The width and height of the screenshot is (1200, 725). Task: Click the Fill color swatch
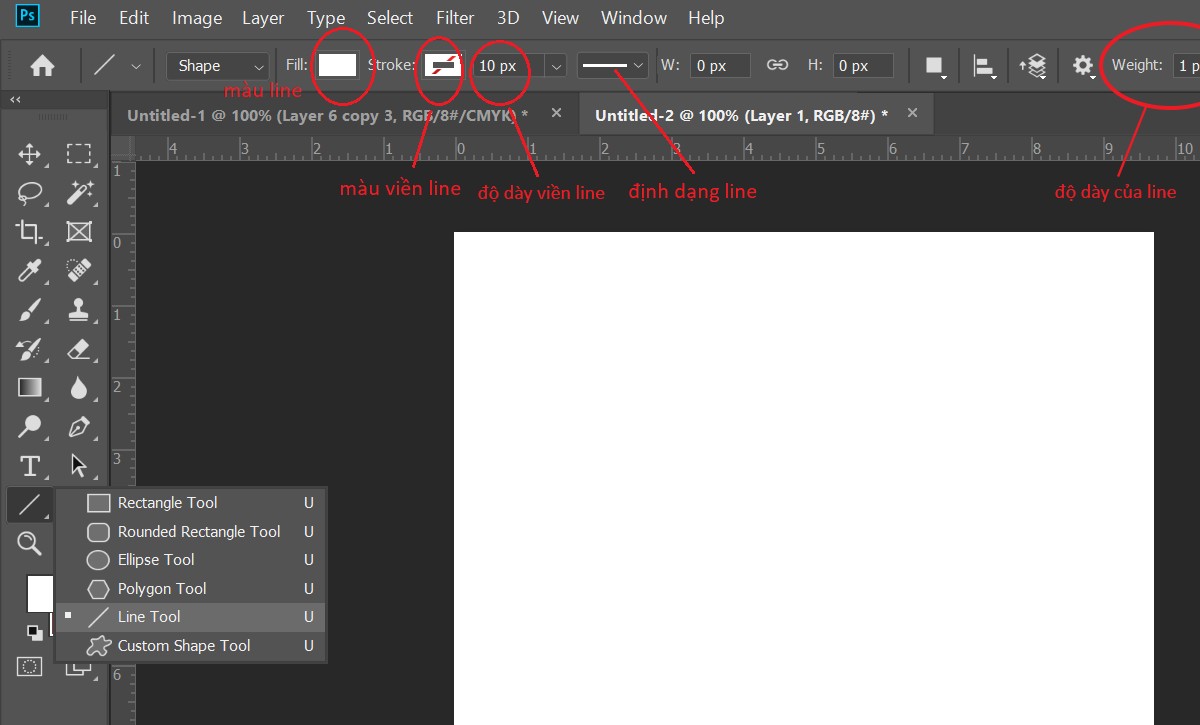(338, 65)
